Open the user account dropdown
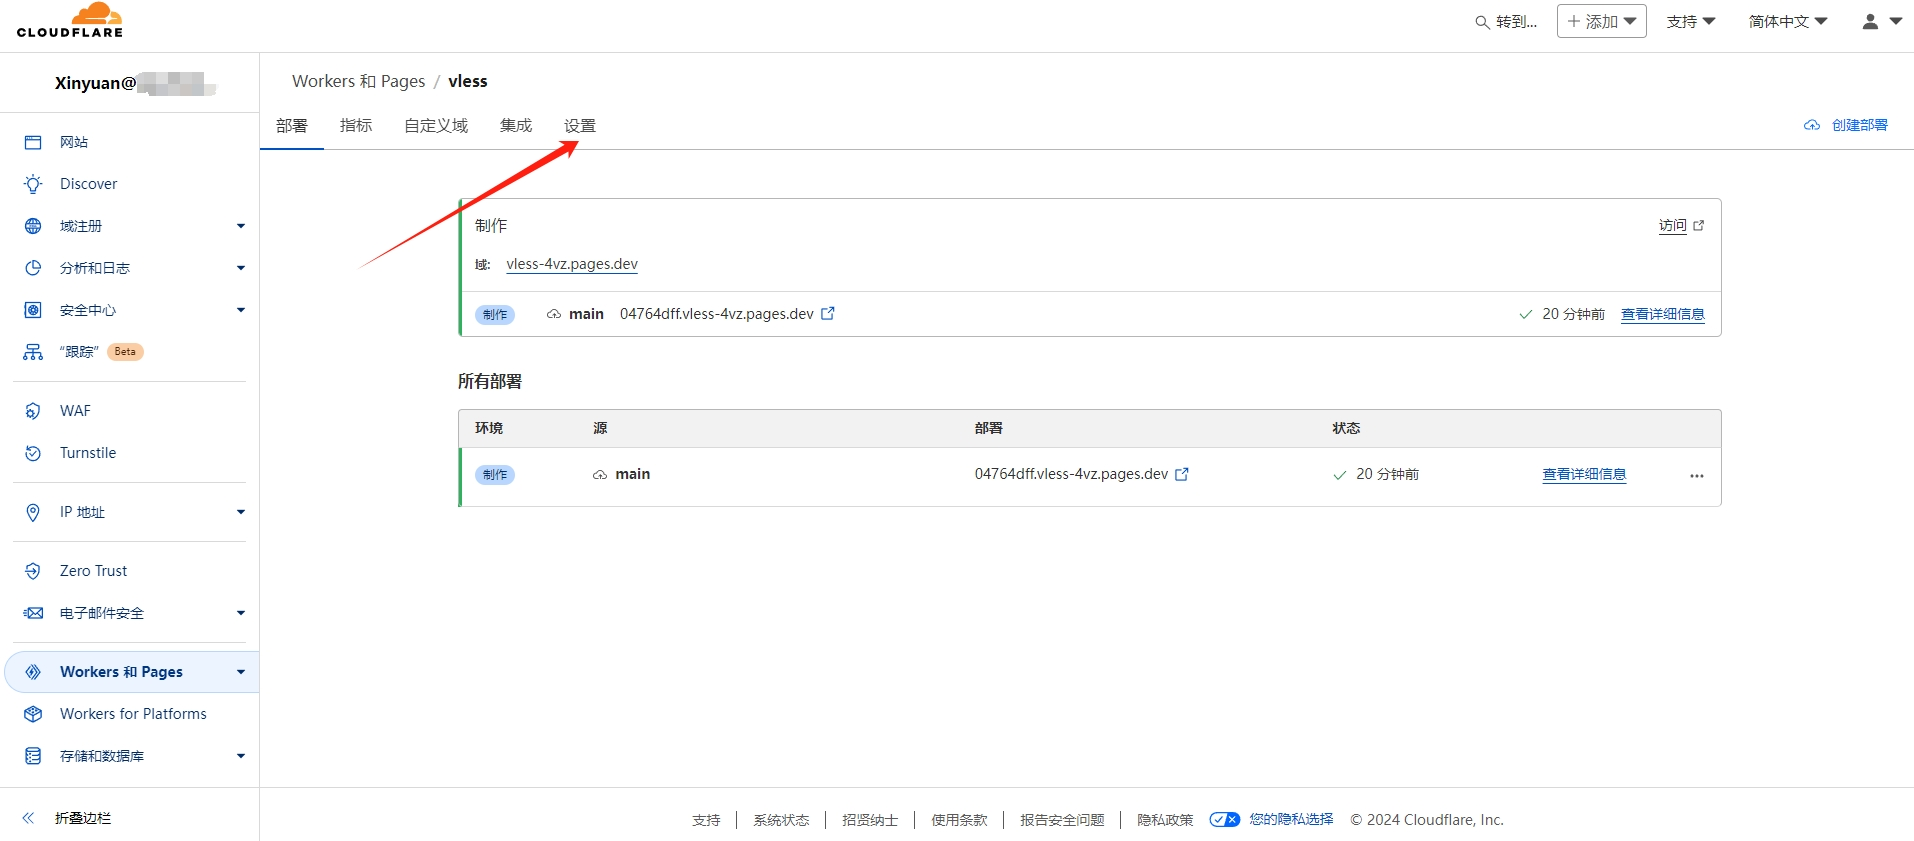The height and width of the screenshot is (841, 1914). [x=1881, y=21]
